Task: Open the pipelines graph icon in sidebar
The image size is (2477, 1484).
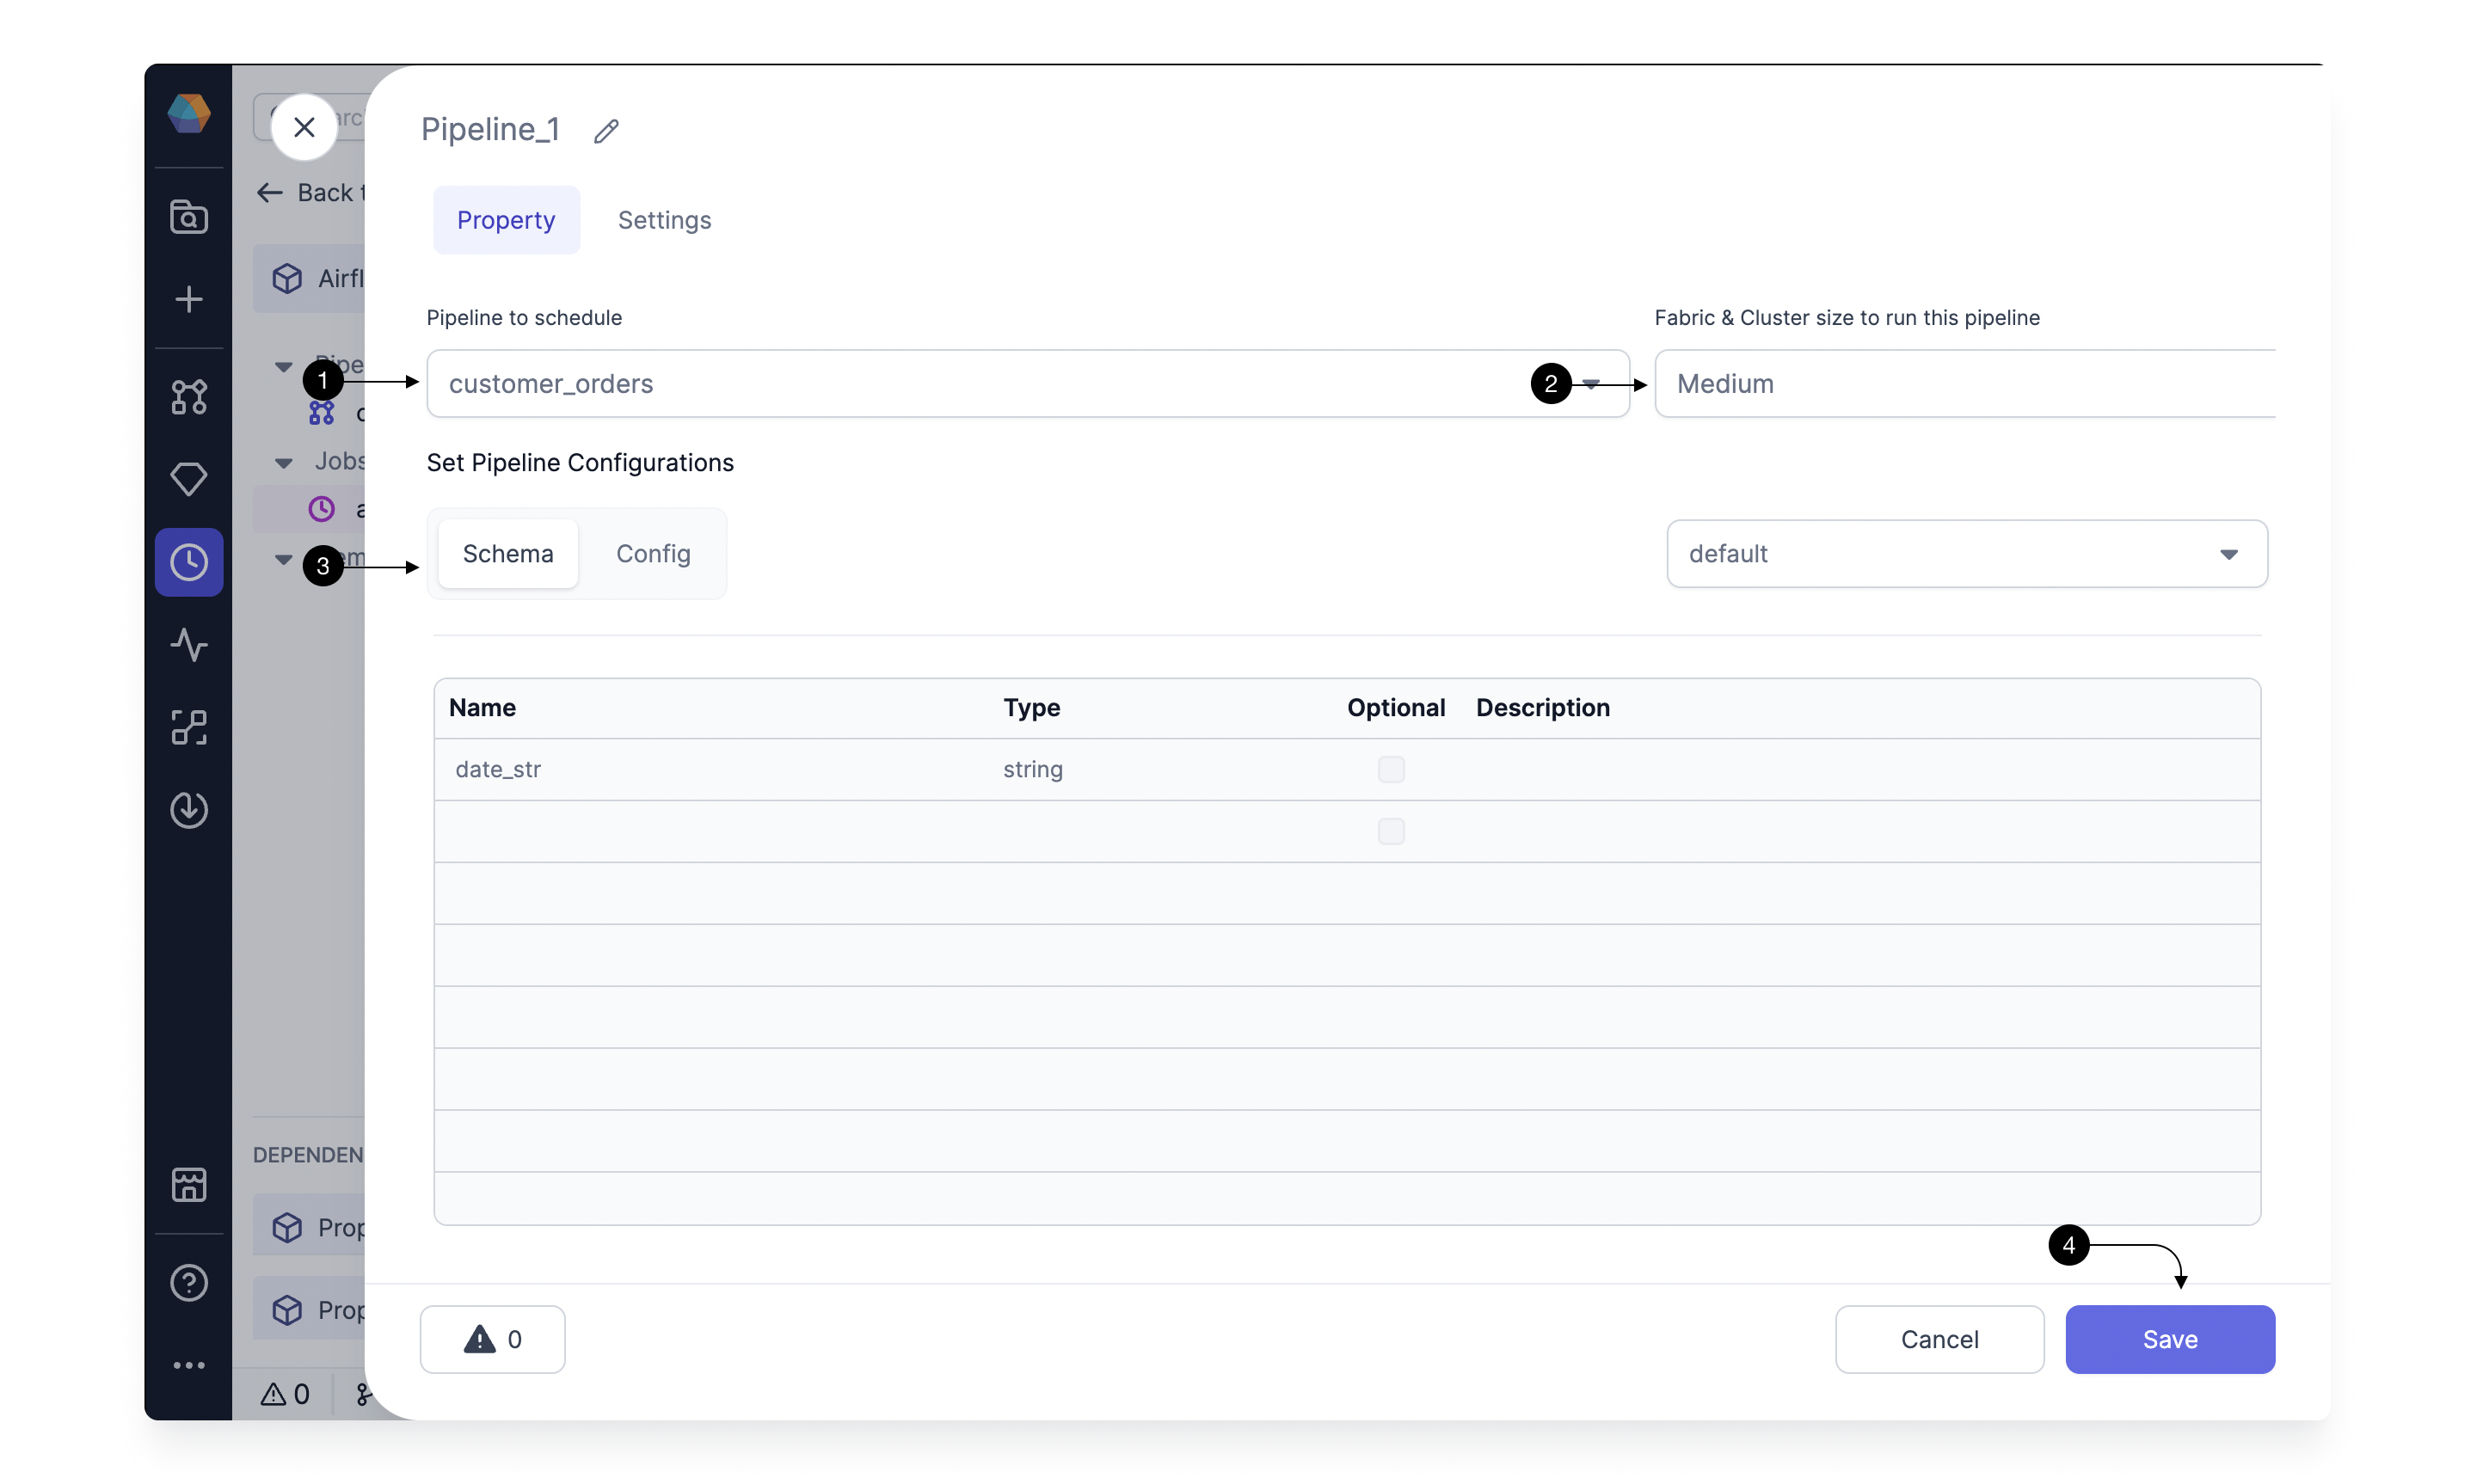Action: click(x=188, y=397)
